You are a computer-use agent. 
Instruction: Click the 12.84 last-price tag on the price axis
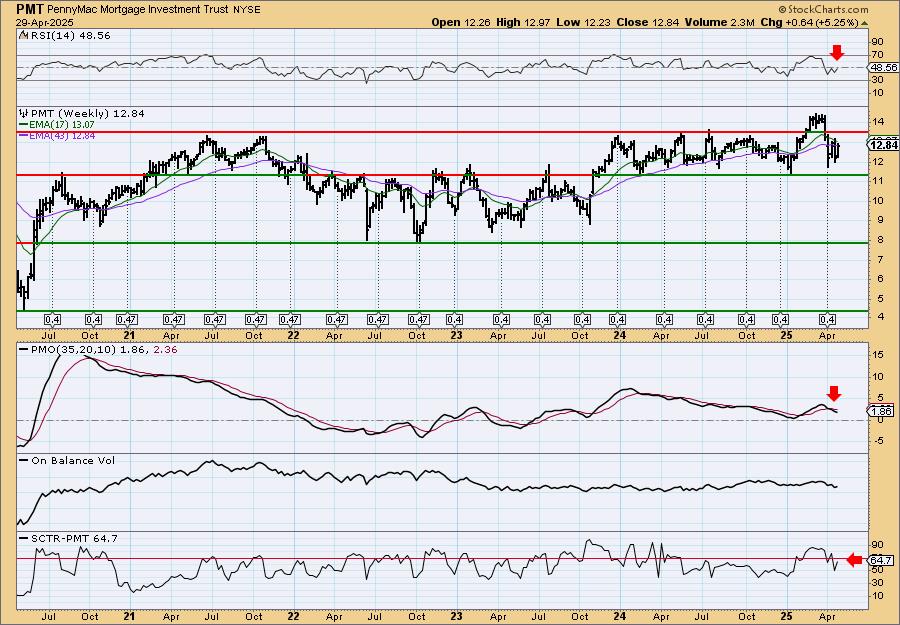884,145
